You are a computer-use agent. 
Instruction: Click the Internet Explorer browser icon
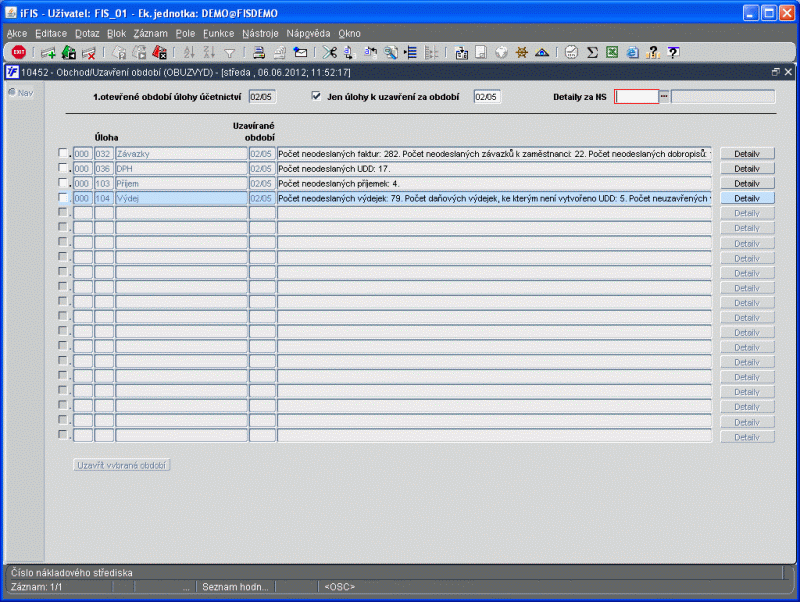(x=632, y=52)
